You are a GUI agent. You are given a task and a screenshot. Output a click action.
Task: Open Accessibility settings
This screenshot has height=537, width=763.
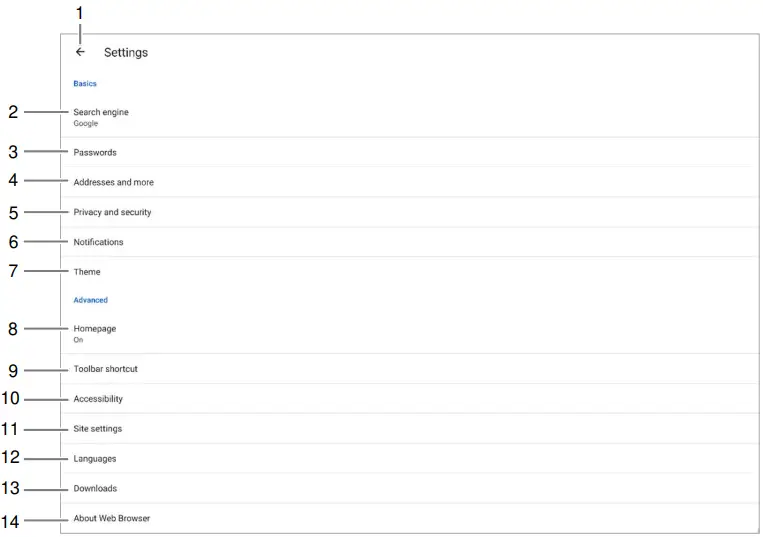point(98,399)
